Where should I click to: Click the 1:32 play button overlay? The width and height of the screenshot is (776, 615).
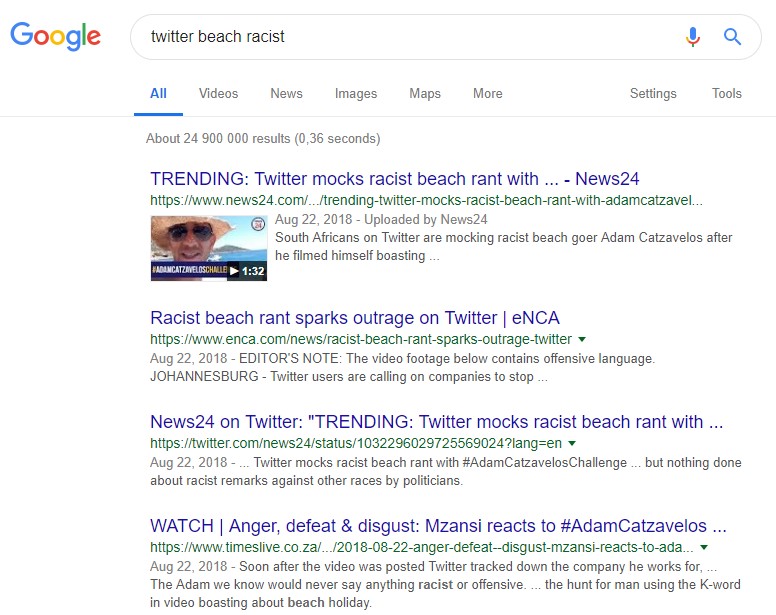(x=247, y=271)
